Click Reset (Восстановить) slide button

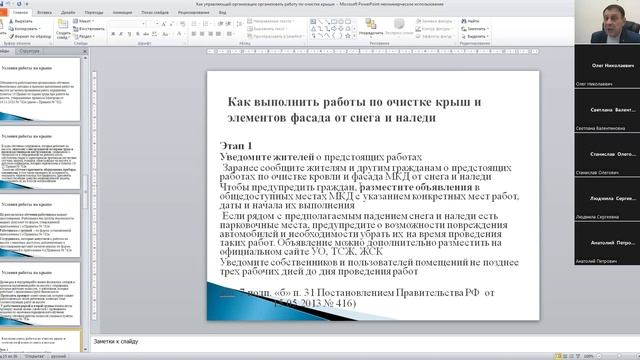(x=89, y=29)
